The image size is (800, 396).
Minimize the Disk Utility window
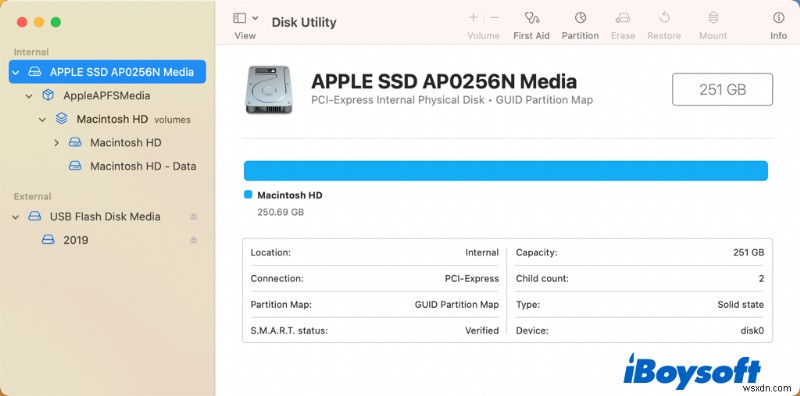coord(39,22)
